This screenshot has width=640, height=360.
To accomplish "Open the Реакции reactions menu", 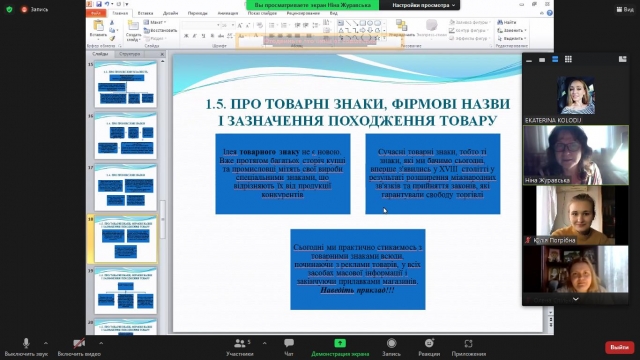I will coord(429,347).
